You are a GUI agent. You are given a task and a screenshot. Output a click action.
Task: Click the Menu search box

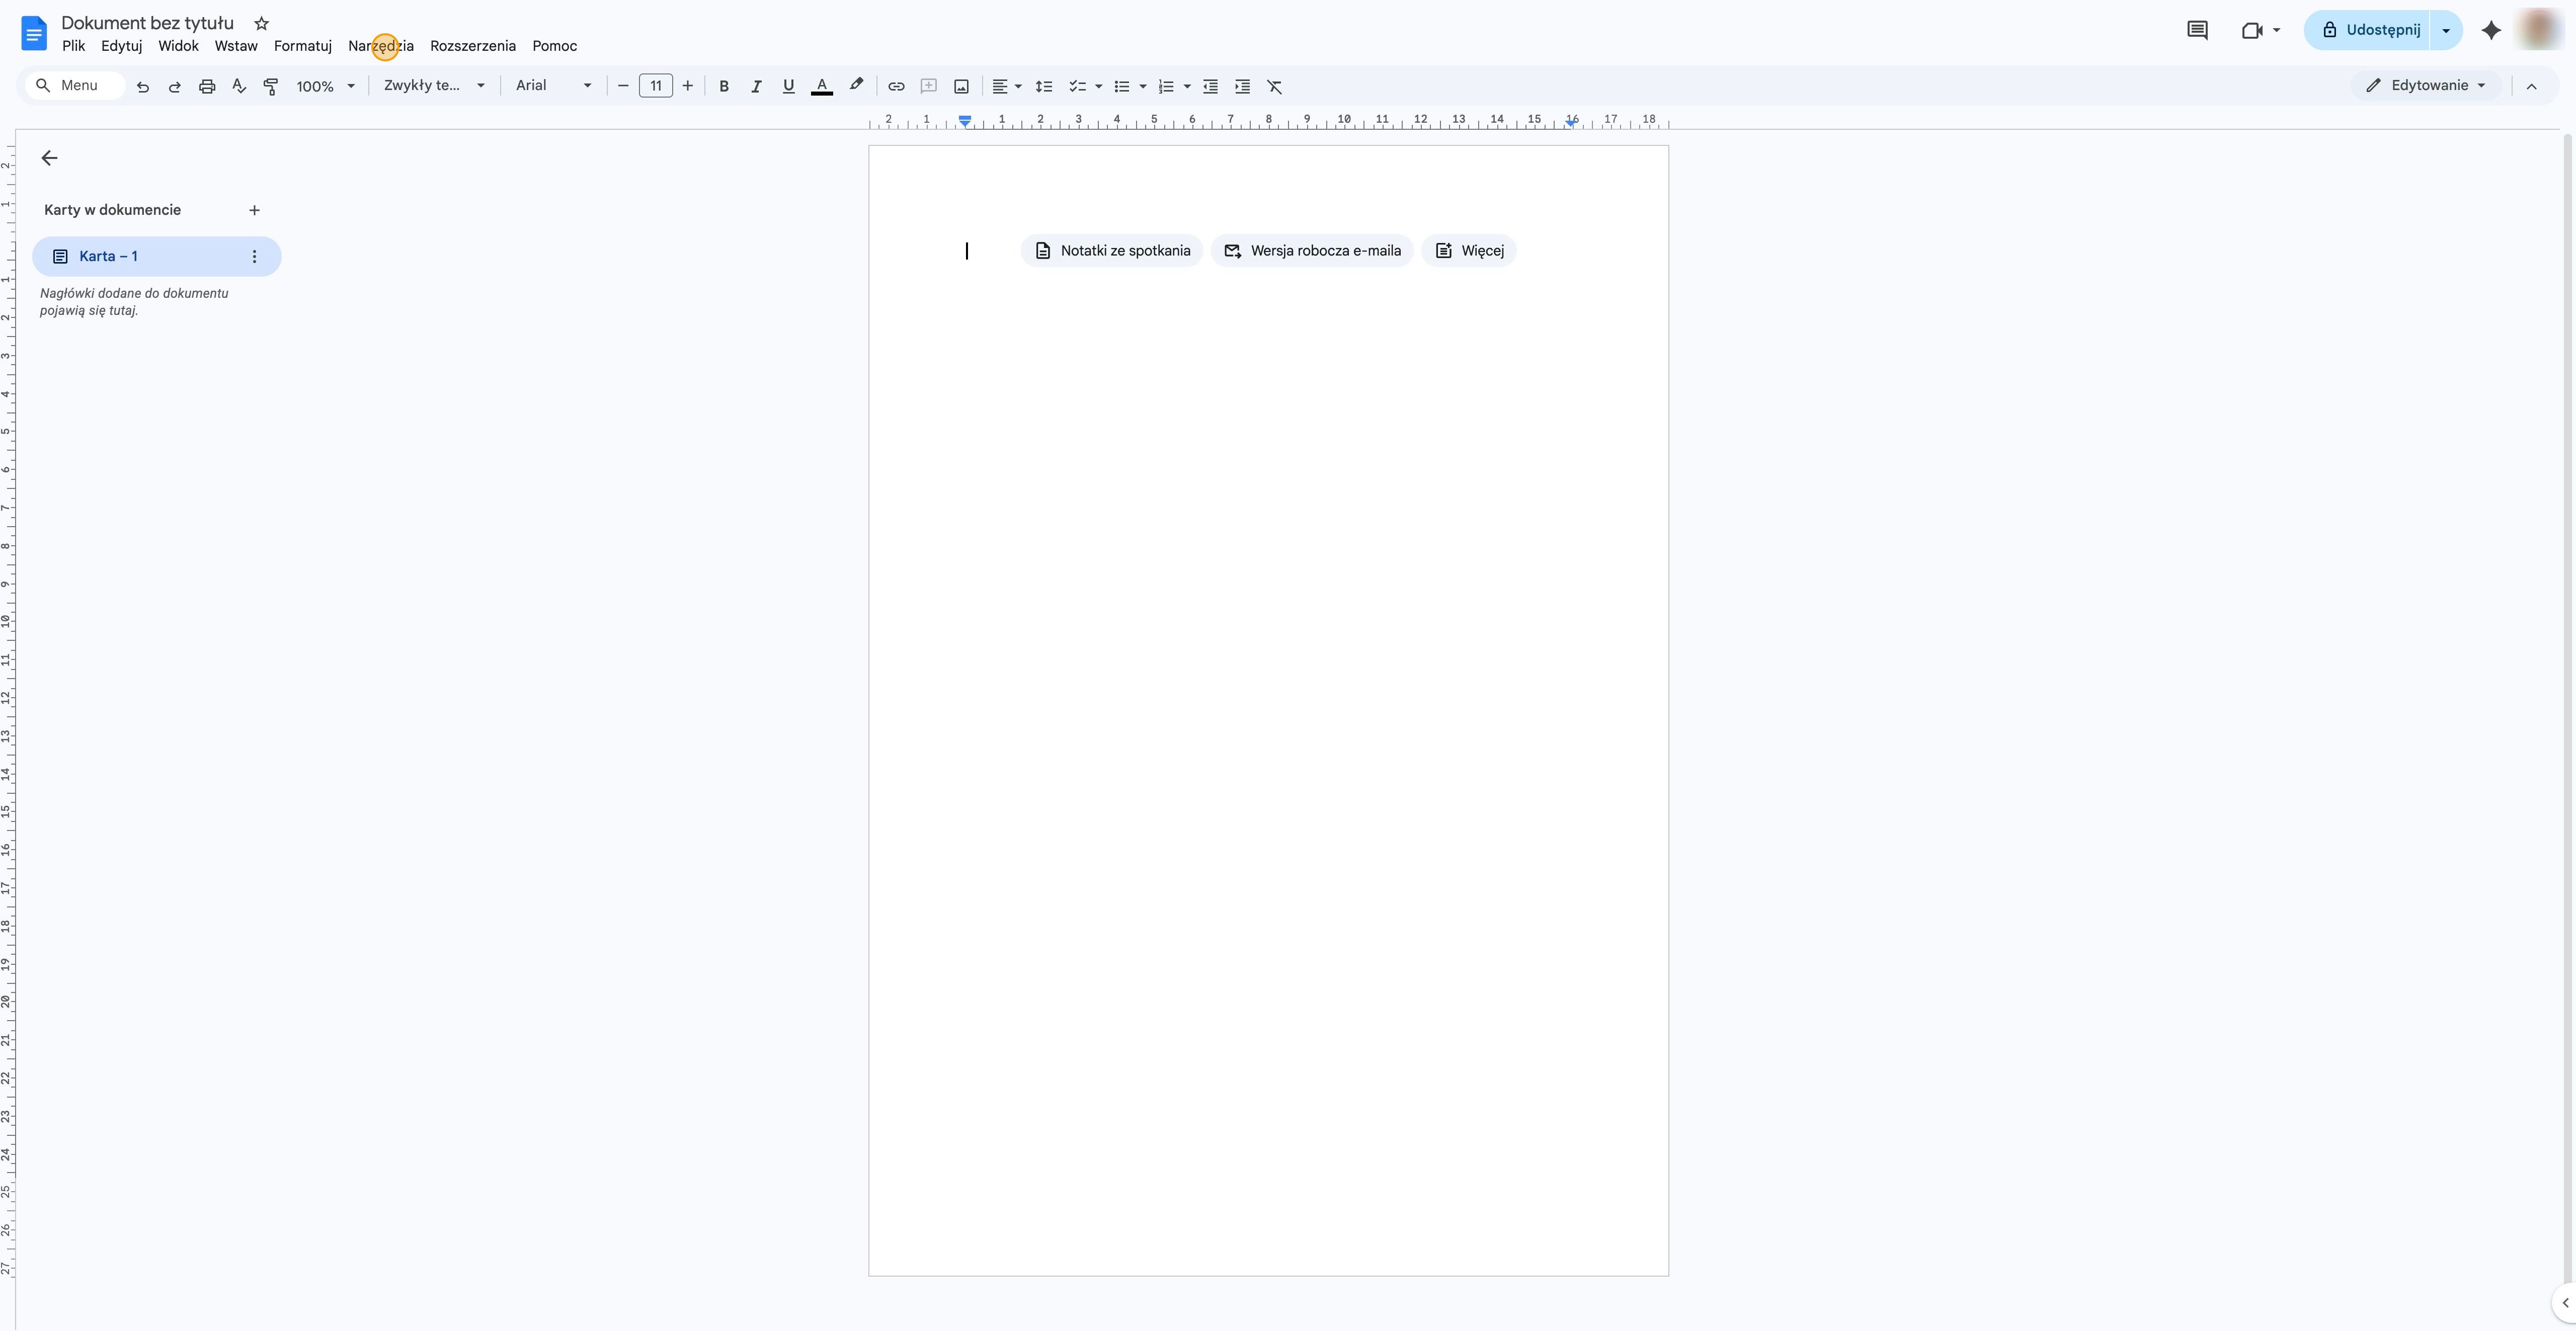(75, 86)
